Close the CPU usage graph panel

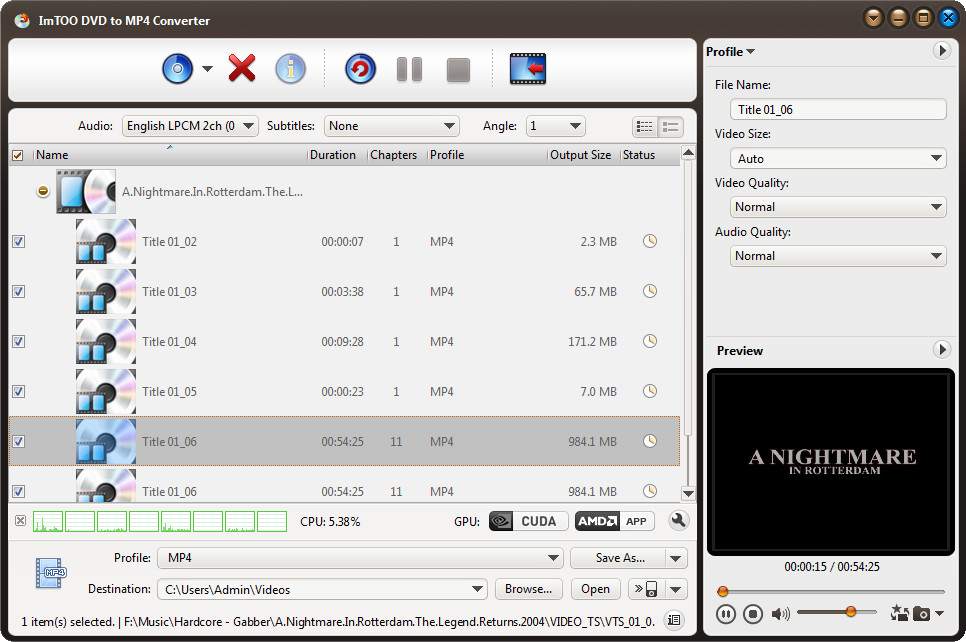point(20,521)
